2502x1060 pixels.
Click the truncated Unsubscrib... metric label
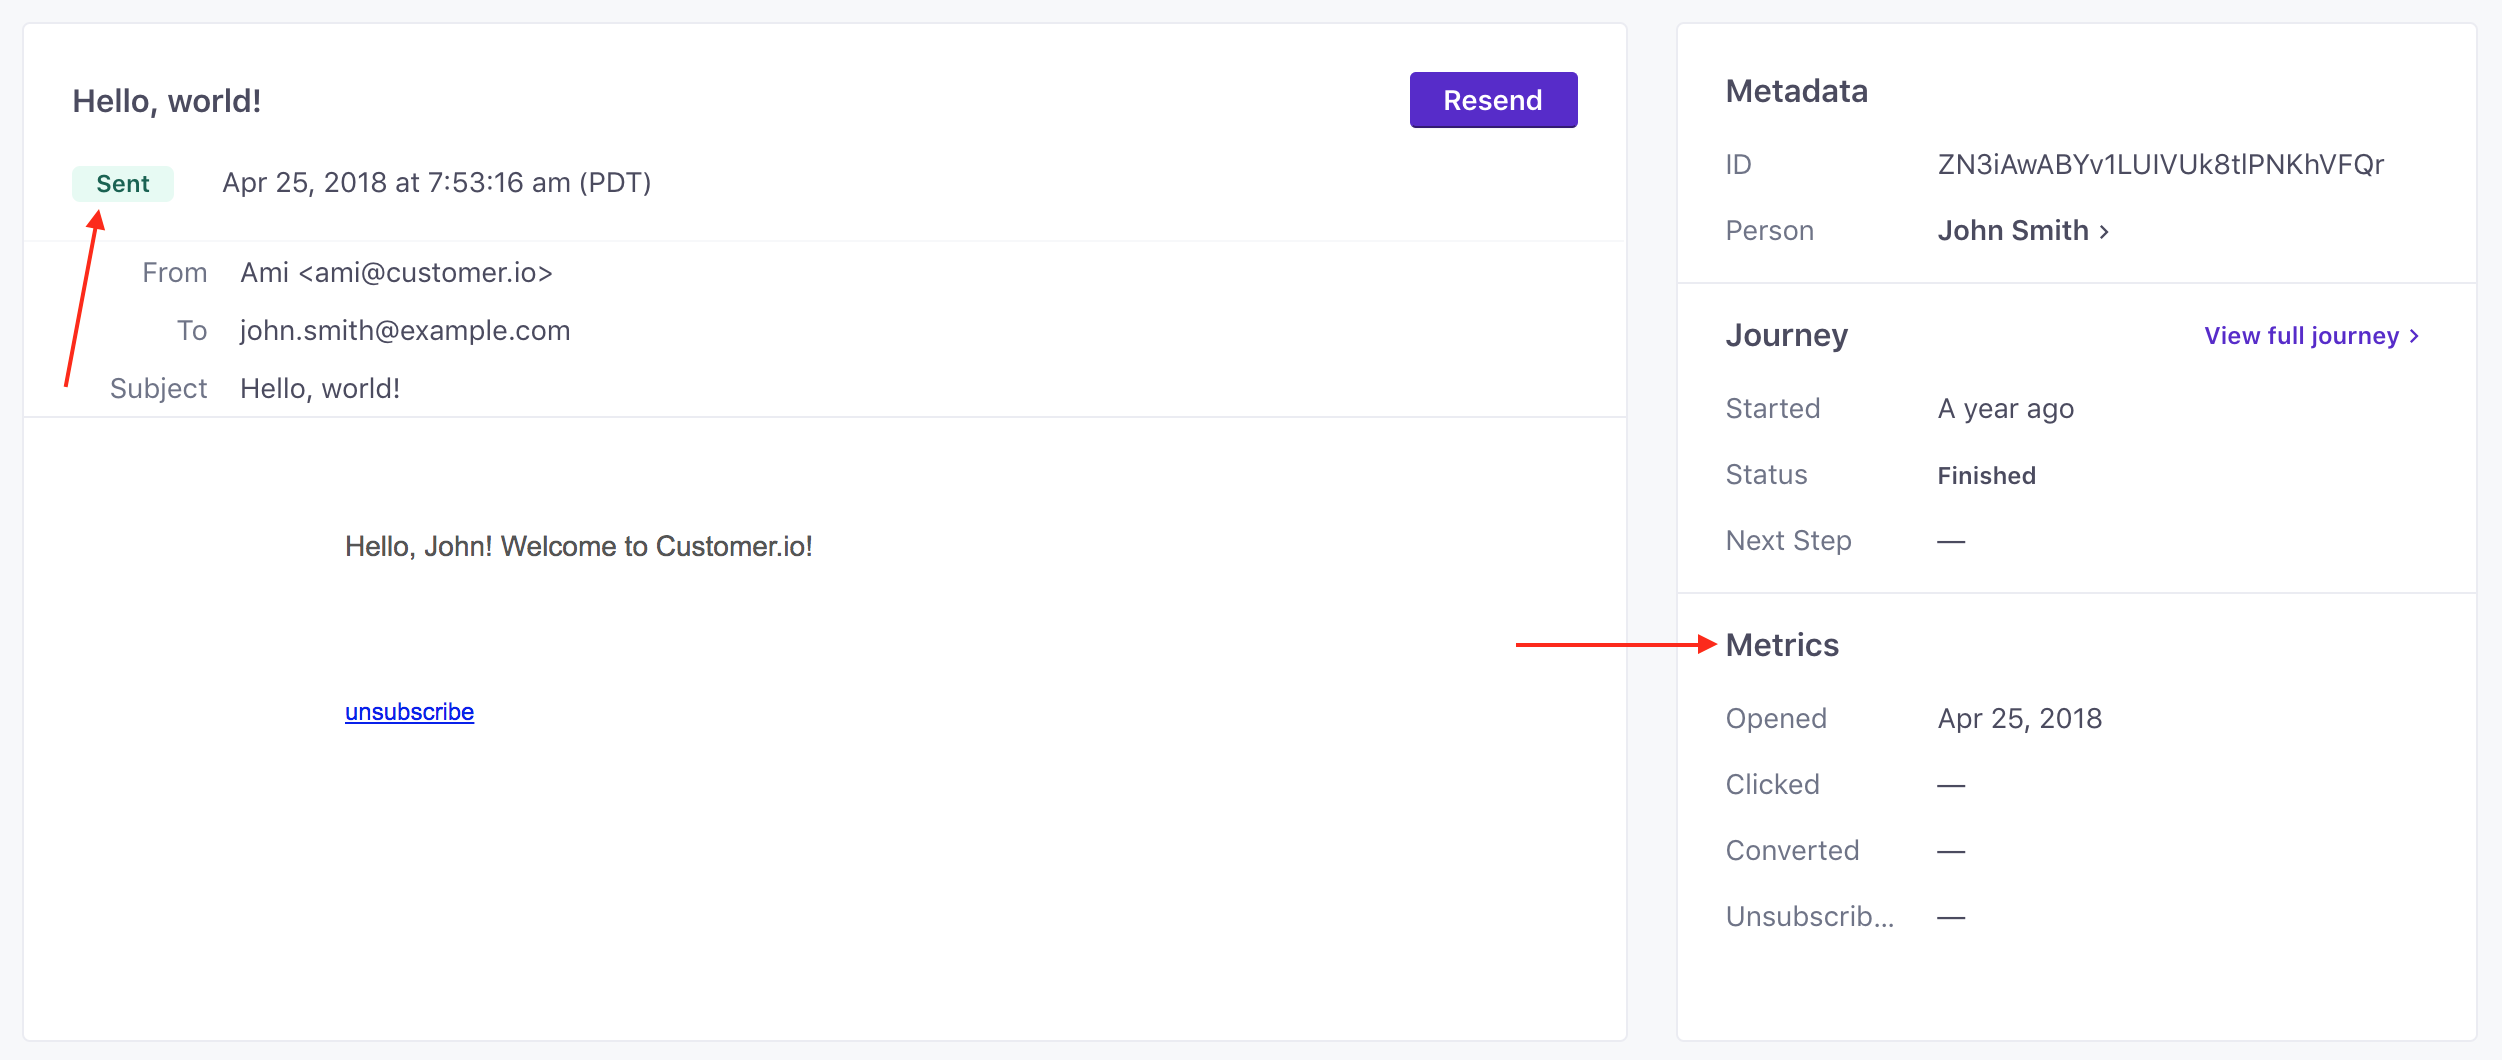(1809, 917)
